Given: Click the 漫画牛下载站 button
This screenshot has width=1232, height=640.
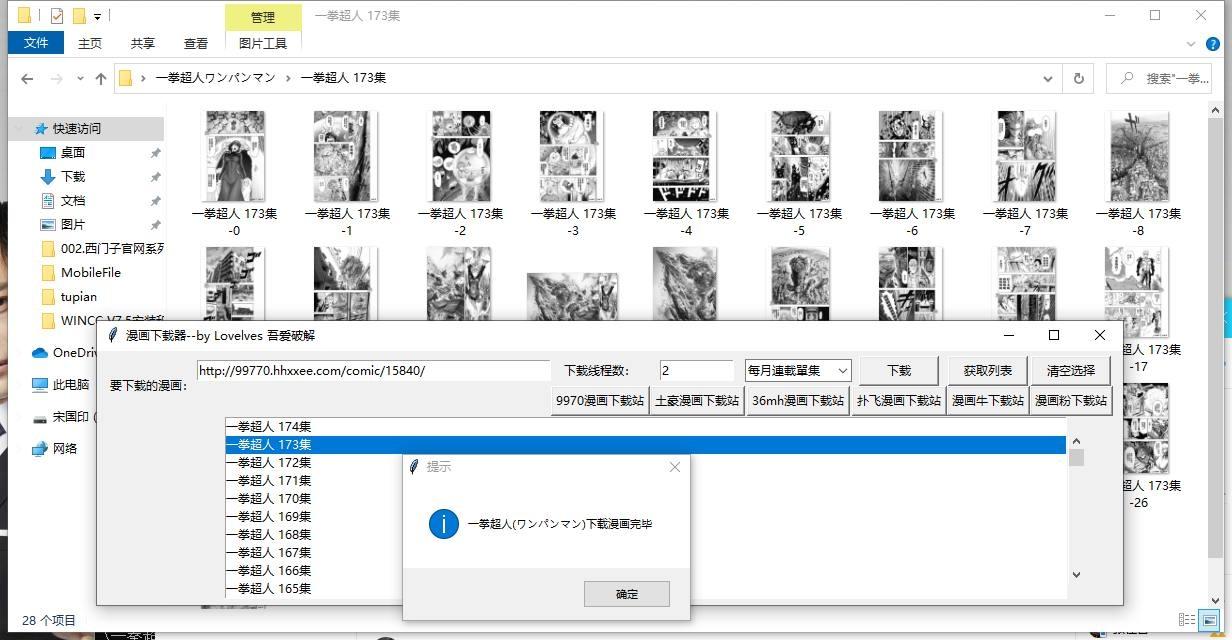Looking at the screenshot, I should point(988,400).
